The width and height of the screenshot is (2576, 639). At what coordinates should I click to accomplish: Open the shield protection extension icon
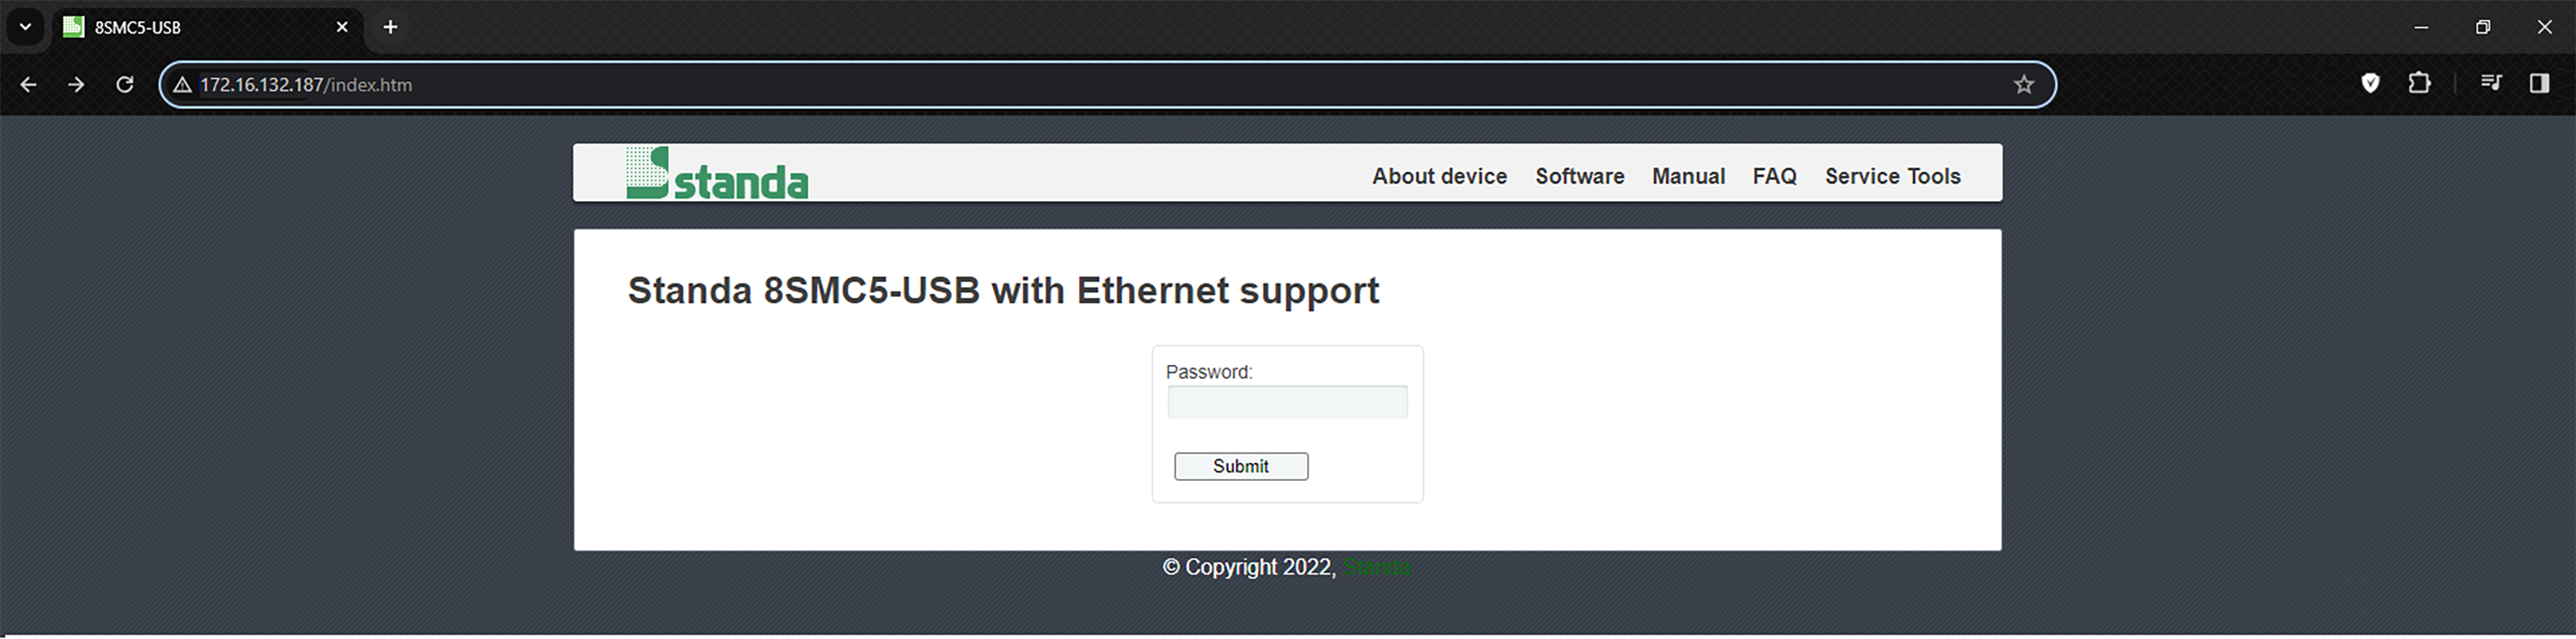[x=2370, y=83]
